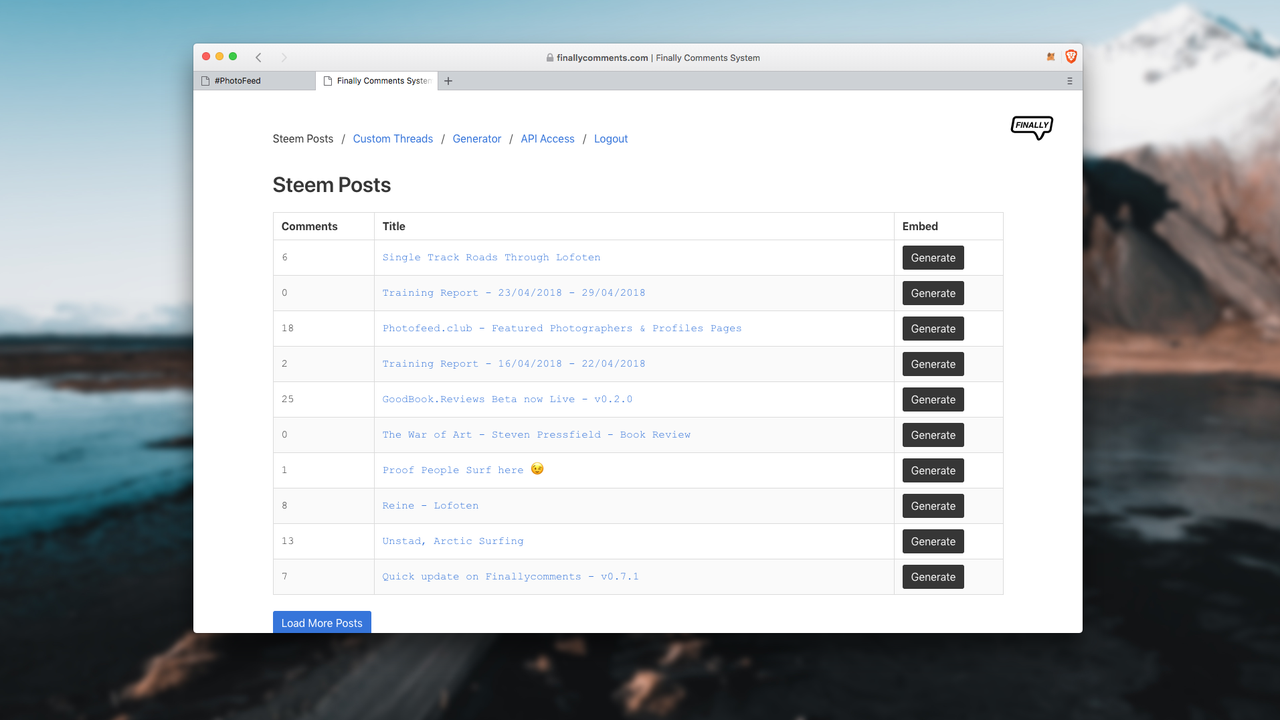Click the browser back arrow
The width and height of the screenshot is (1280, 720).
click(258, 58)
